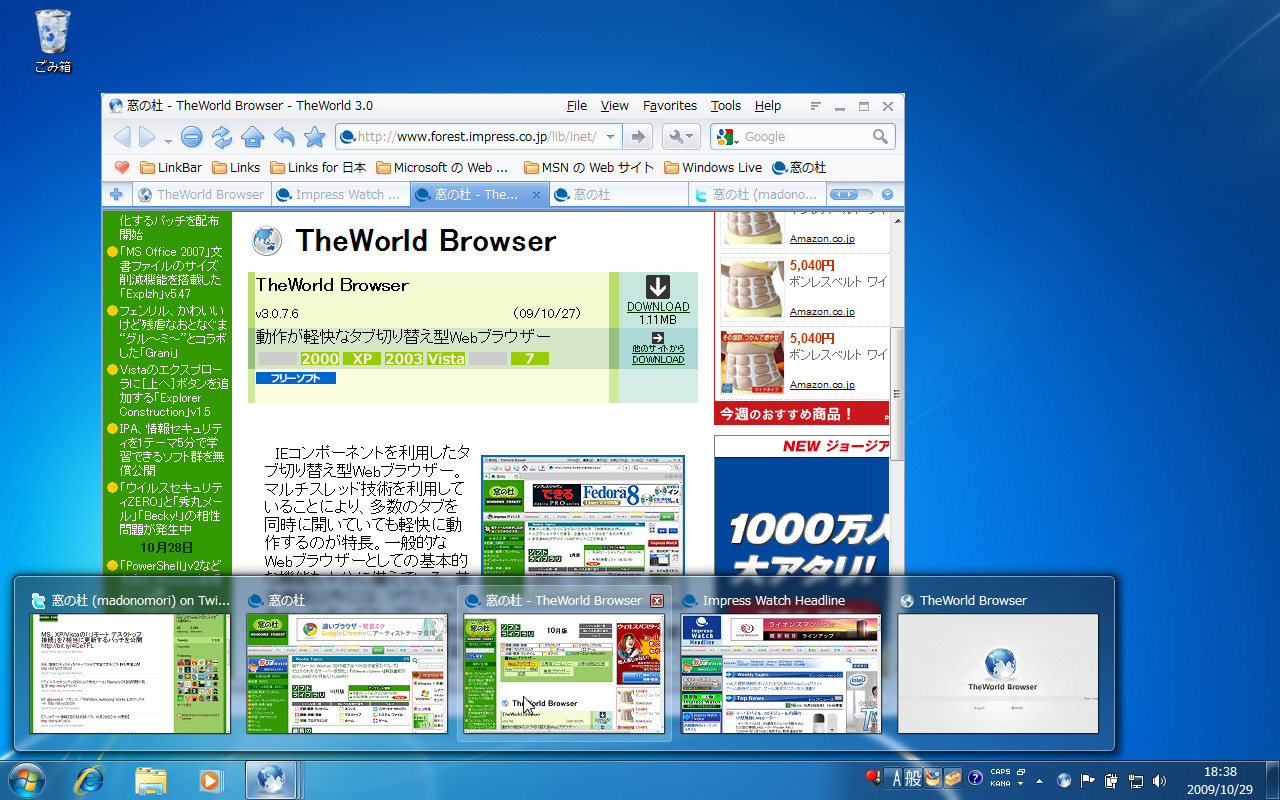Switch to the TheWorld Browser tab
Image resolution: width=1280 pixels, height=800 pixels.
pos(201,195)
